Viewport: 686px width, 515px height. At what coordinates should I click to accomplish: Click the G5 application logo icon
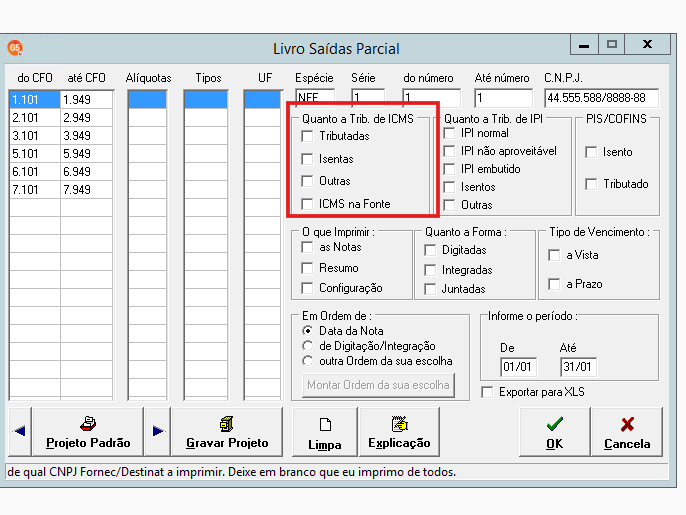point(15,48)
